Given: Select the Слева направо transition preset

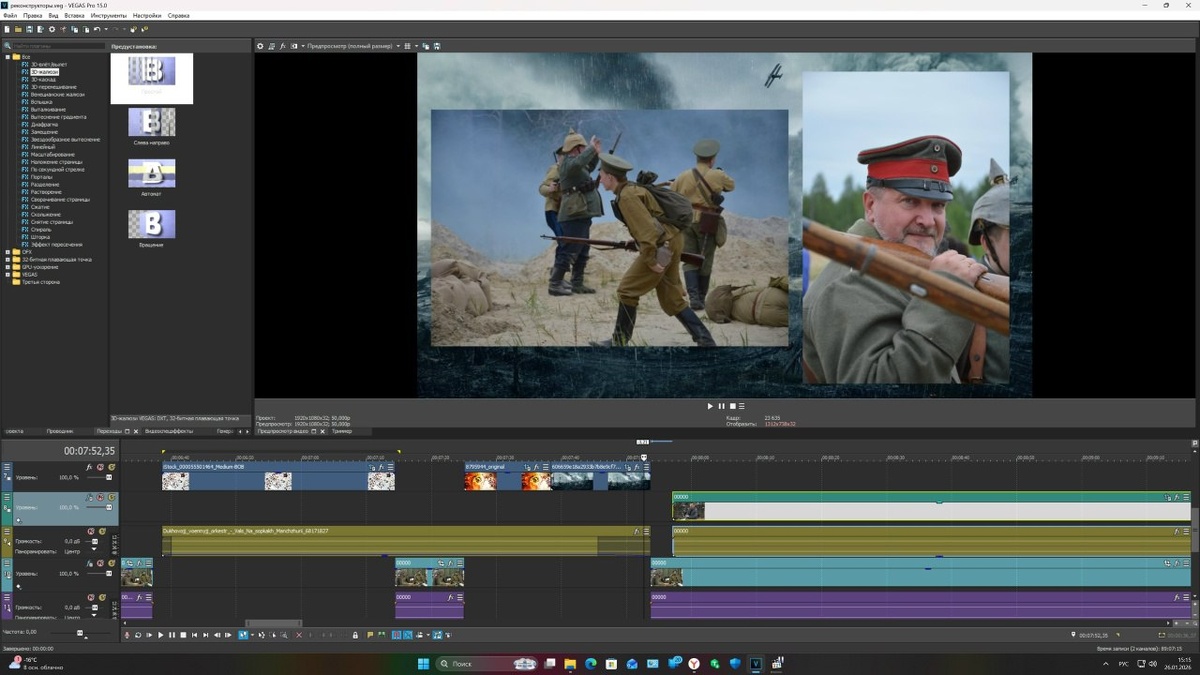Looking at the screenshot, I should pos(151,124).
